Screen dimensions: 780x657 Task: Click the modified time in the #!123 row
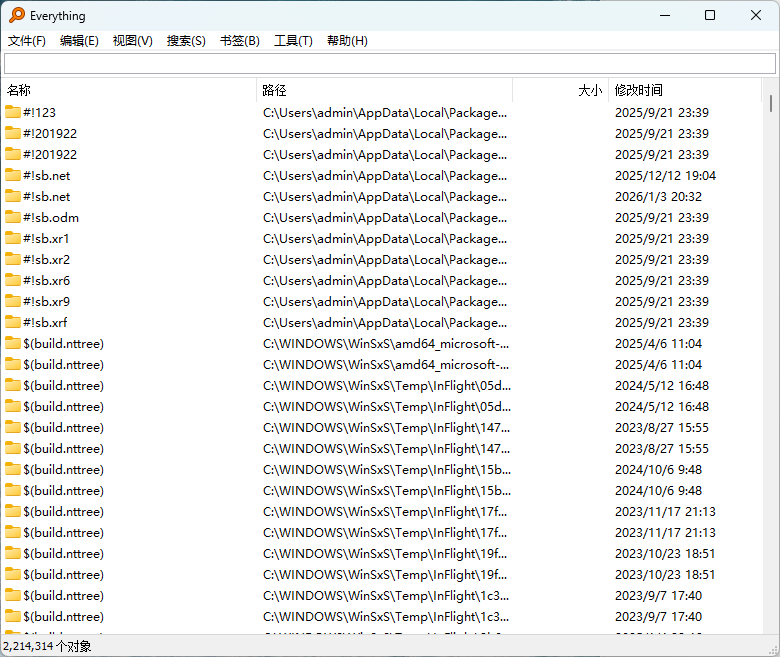coord(662,112)
